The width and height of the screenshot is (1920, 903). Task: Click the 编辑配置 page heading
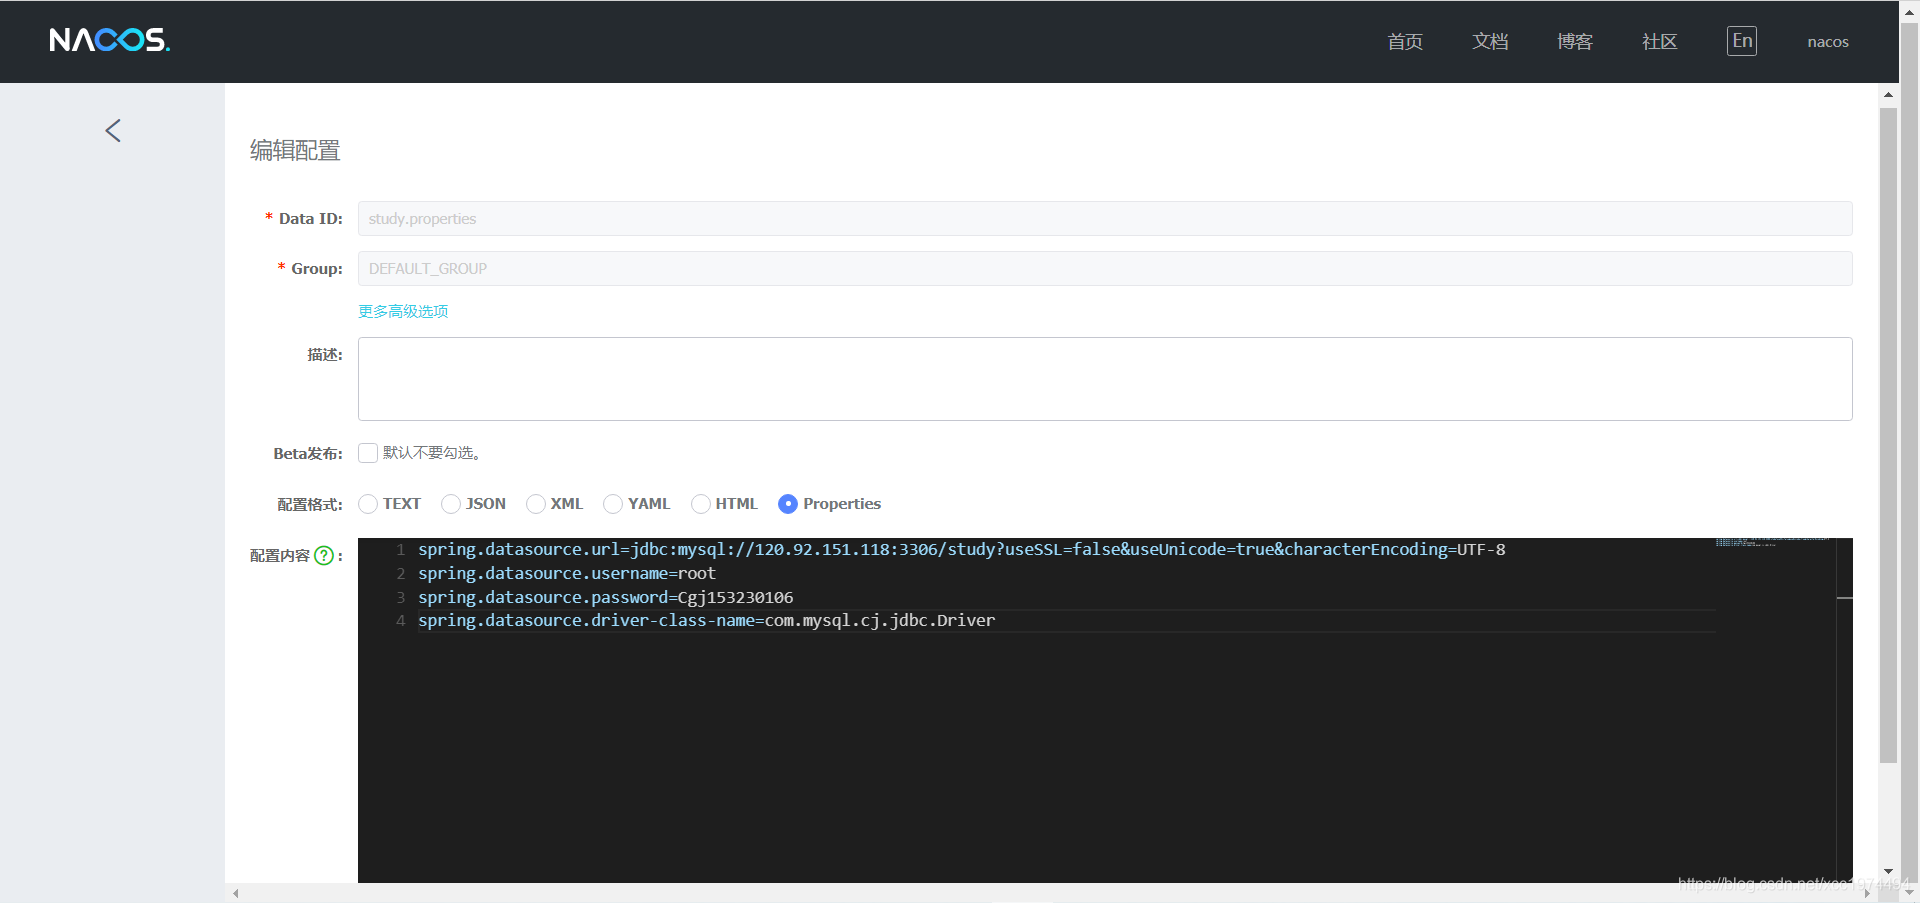(295, 151)
